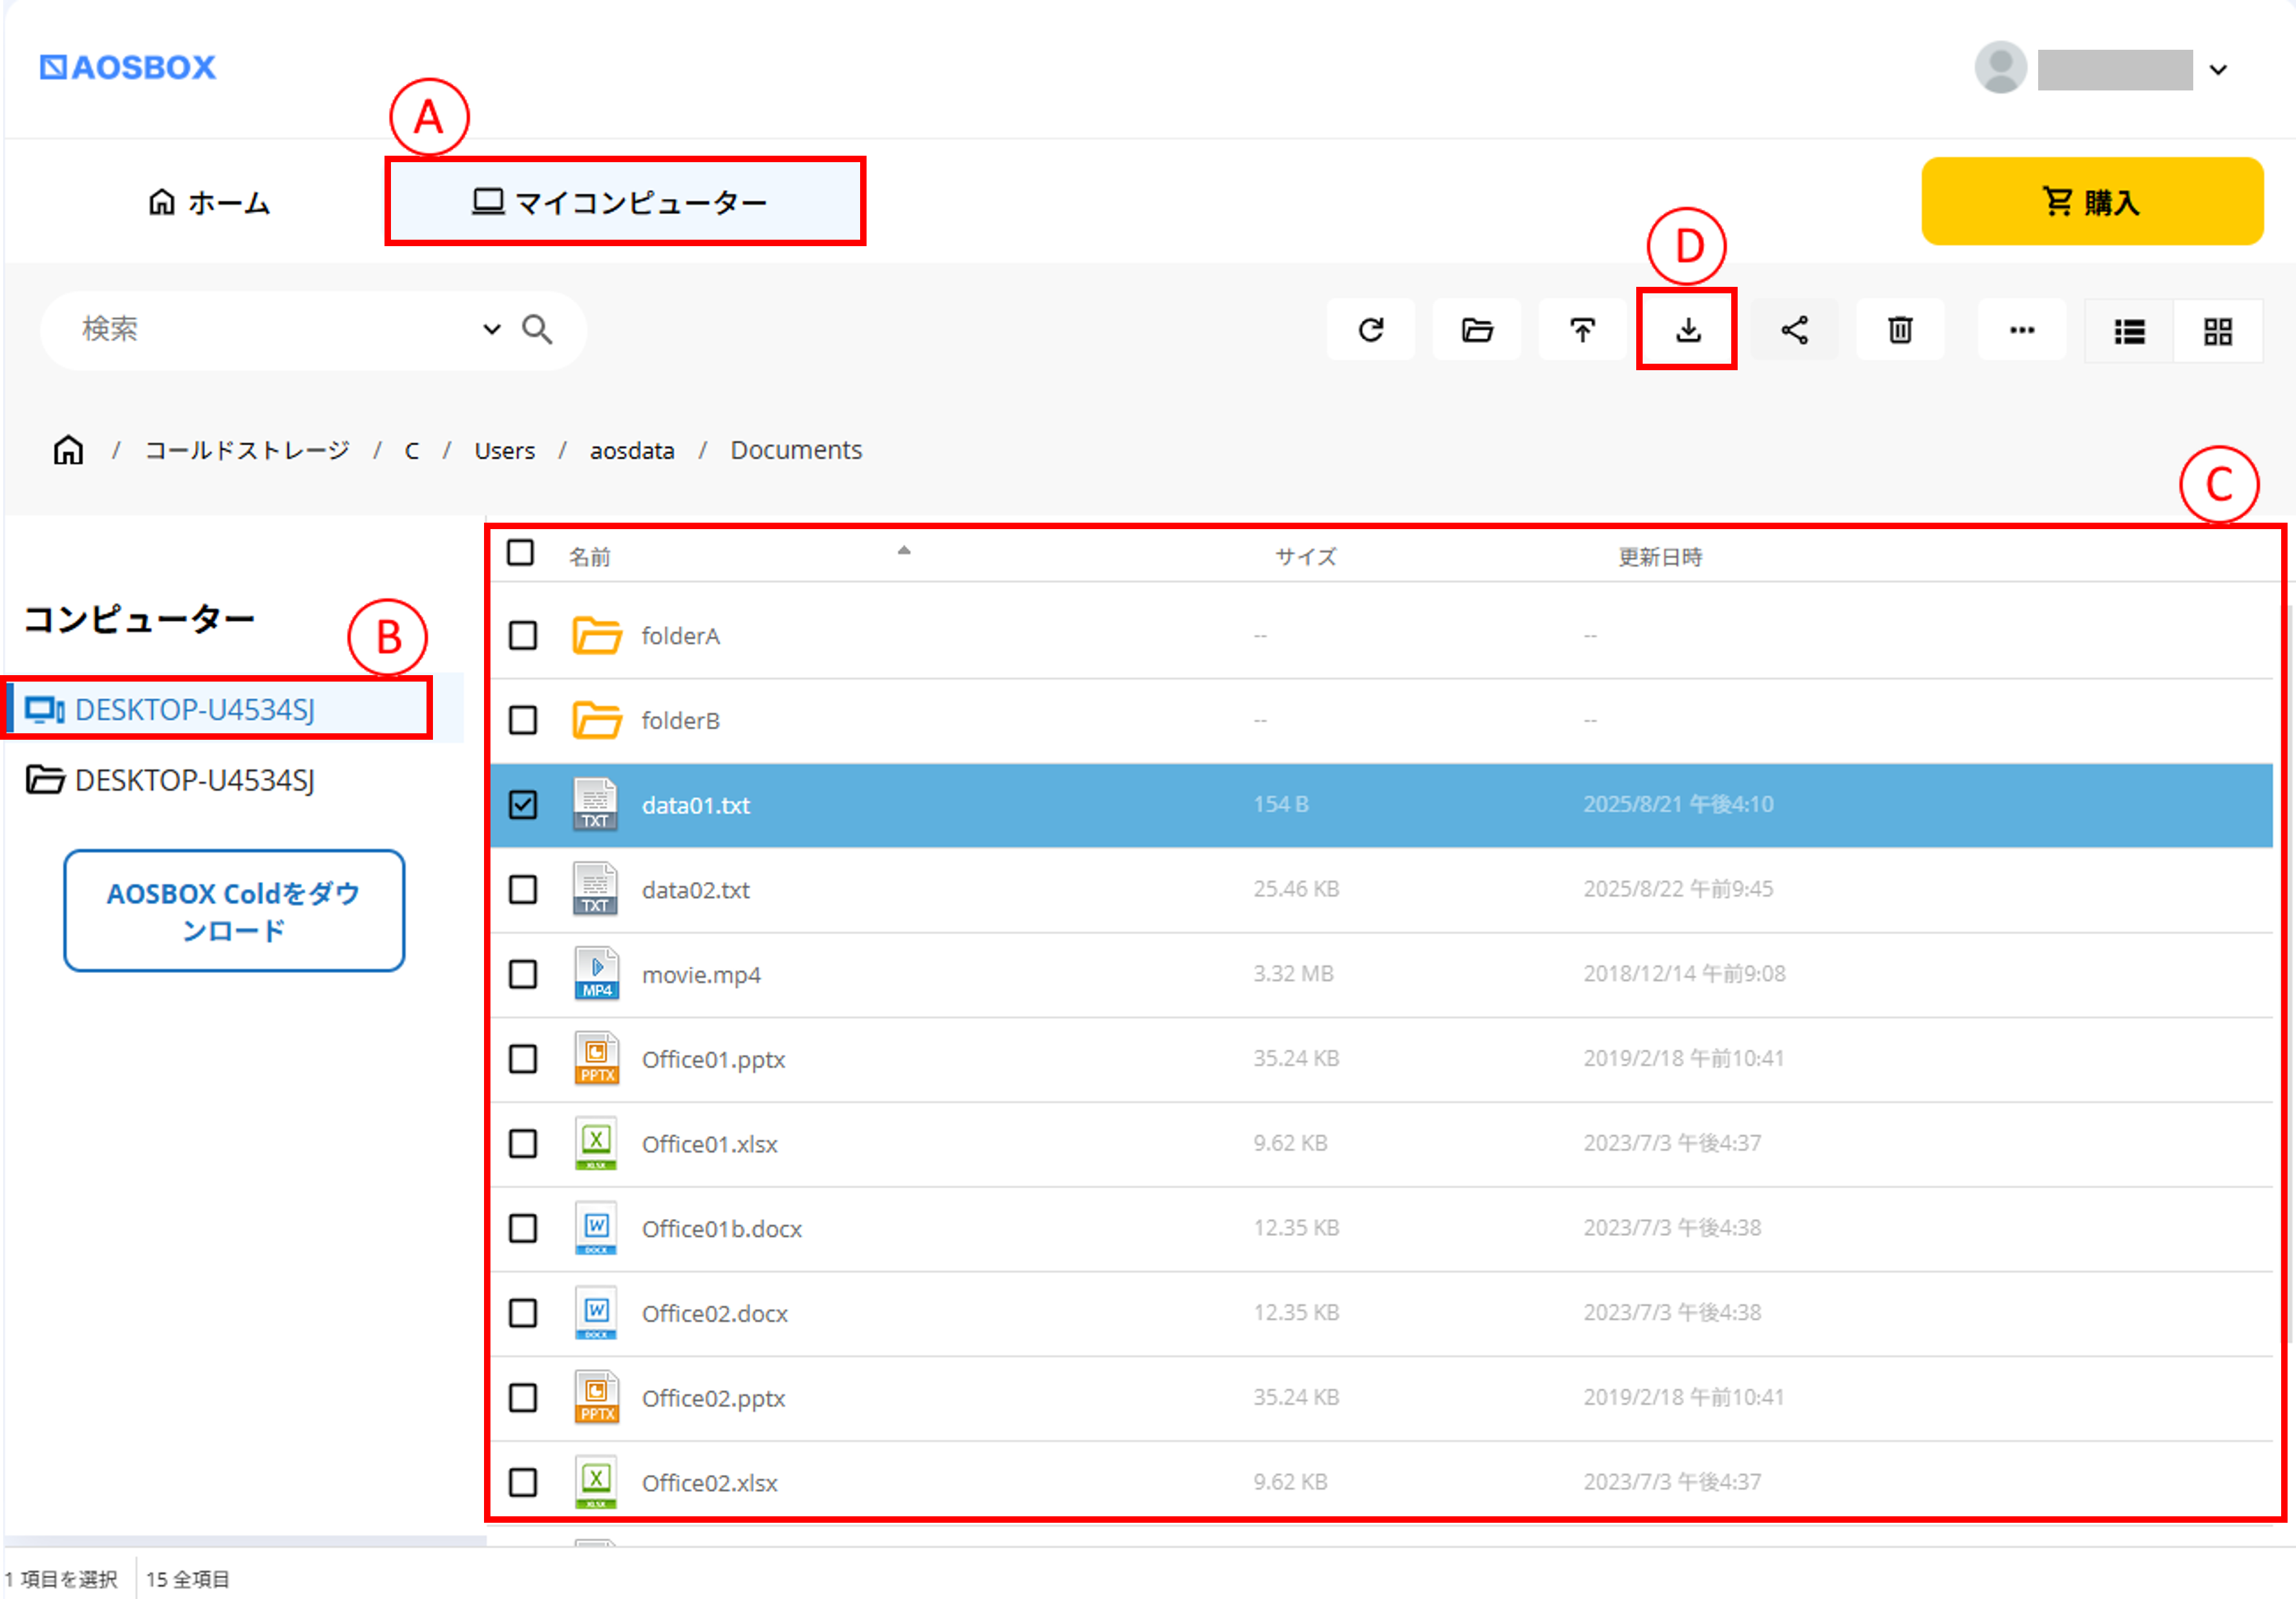Toggle the select-all header checkbox
Image resolution: width=2296 pixels, height=1599 pixels.
pyautogui.click(x=520, y=553)
